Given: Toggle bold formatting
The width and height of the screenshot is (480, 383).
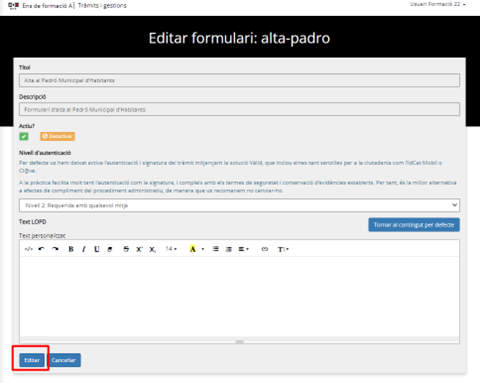Looking at the screenshot, I should (x=71, y=249).
